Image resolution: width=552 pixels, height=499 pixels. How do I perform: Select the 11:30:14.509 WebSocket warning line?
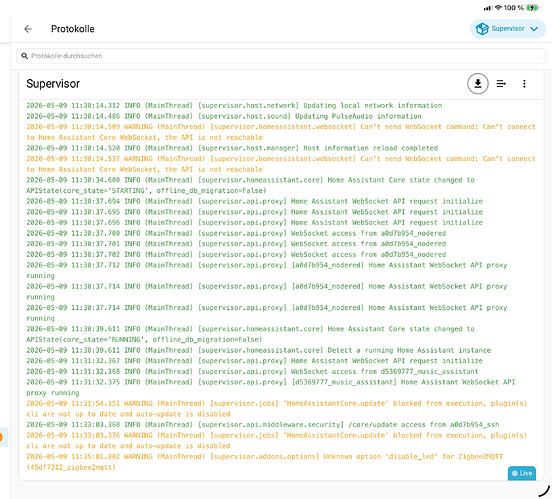(x=281, y=132)
